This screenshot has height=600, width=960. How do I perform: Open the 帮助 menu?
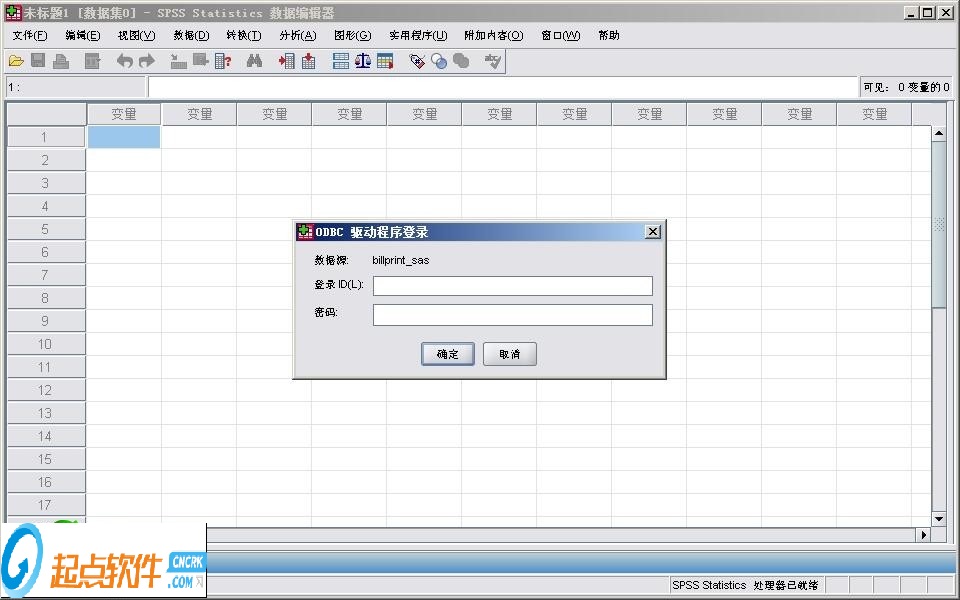tap(609, 36)
